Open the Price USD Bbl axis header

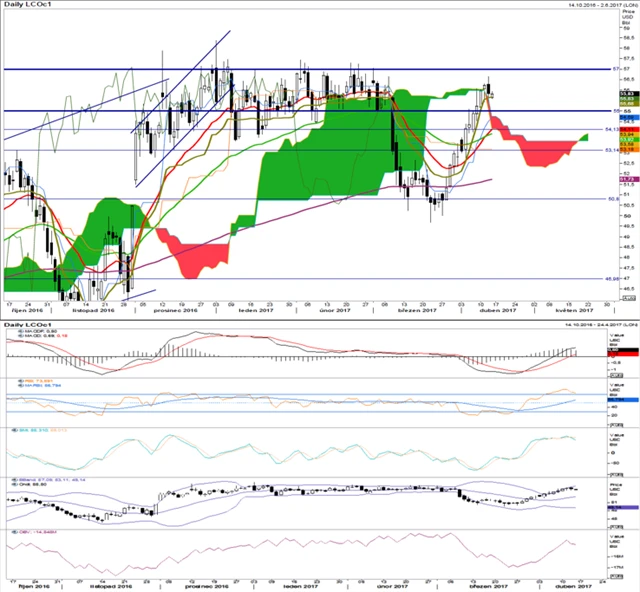pos(627,17)
